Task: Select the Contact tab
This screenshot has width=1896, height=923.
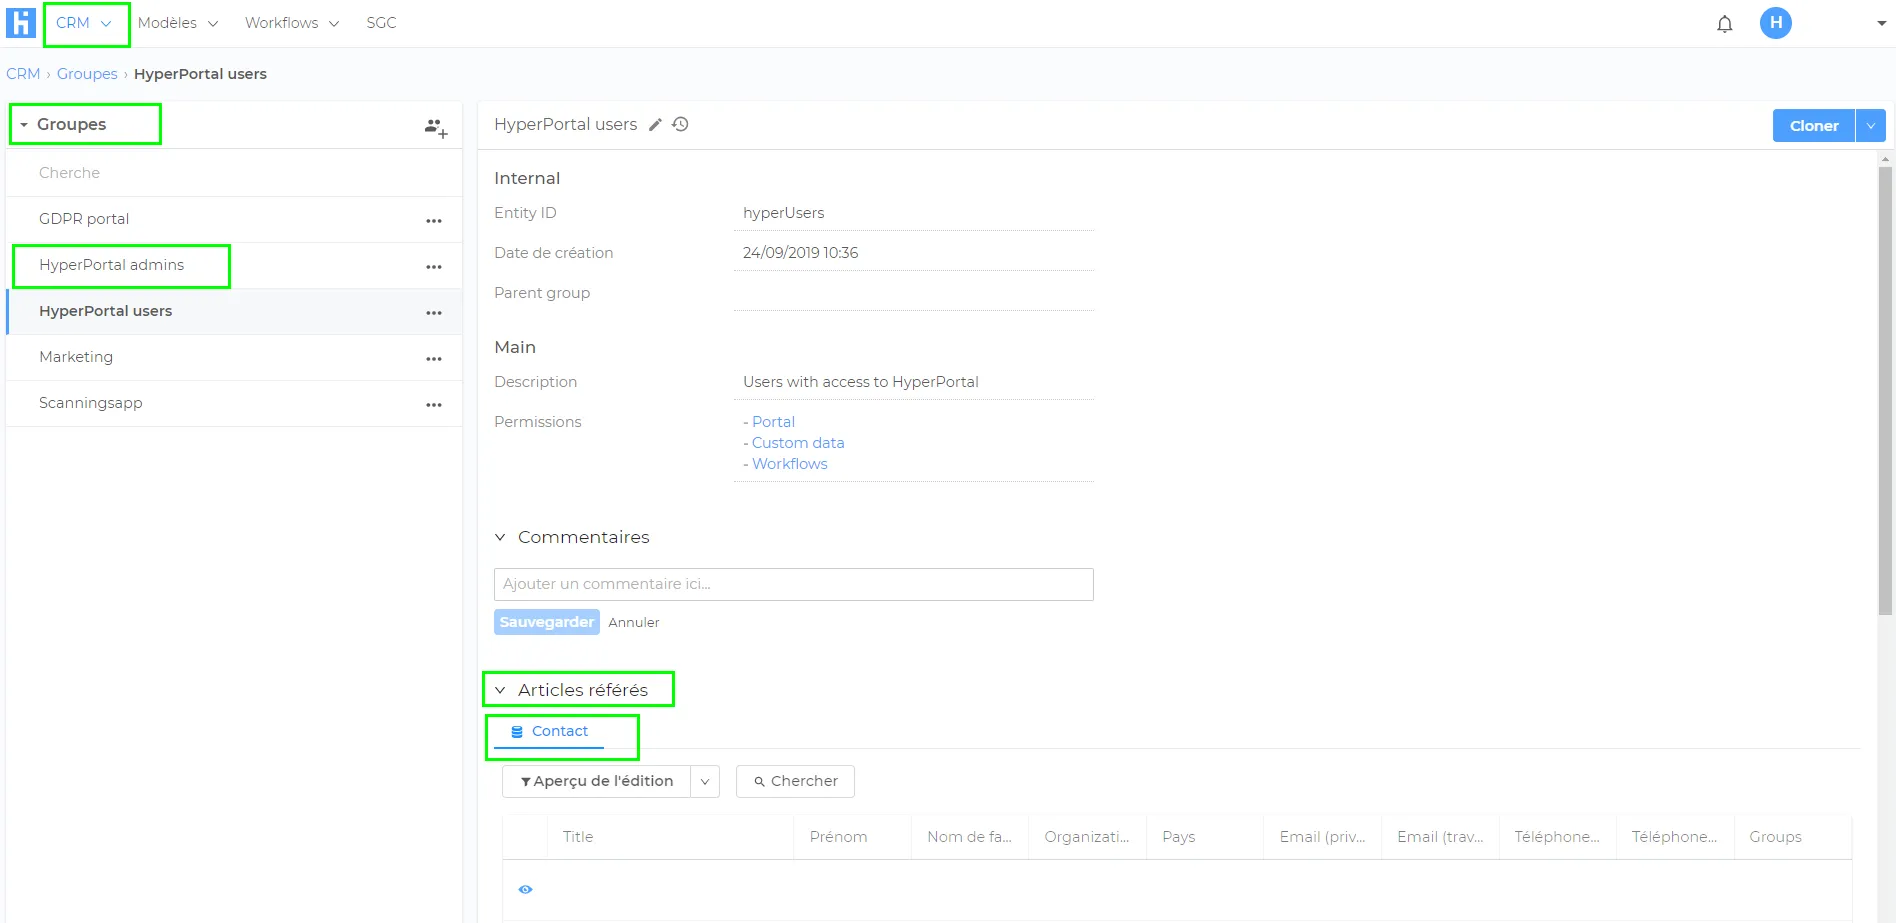Action: pos(549,731)
